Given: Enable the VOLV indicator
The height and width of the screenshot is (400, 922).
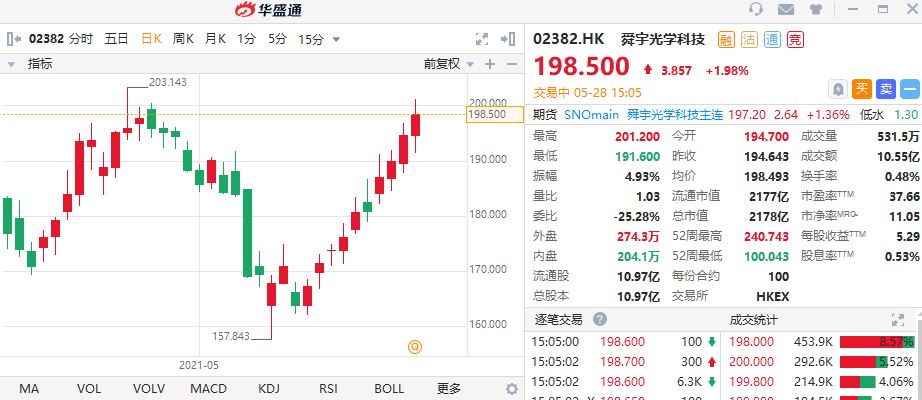Looking at the screenshot, I should point(149,389).
